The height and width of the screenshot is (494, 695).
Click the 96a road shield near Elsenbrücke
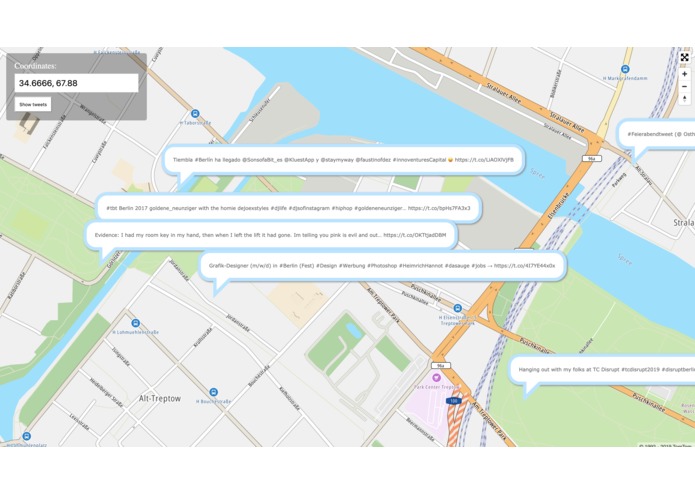(x=591, y=158)
